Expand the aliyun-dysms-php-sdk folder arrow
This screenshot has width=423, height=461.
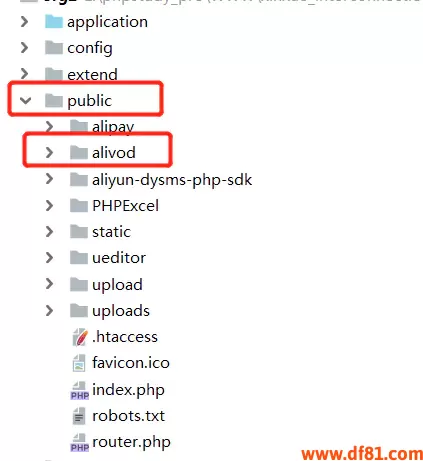pos(49,179)
